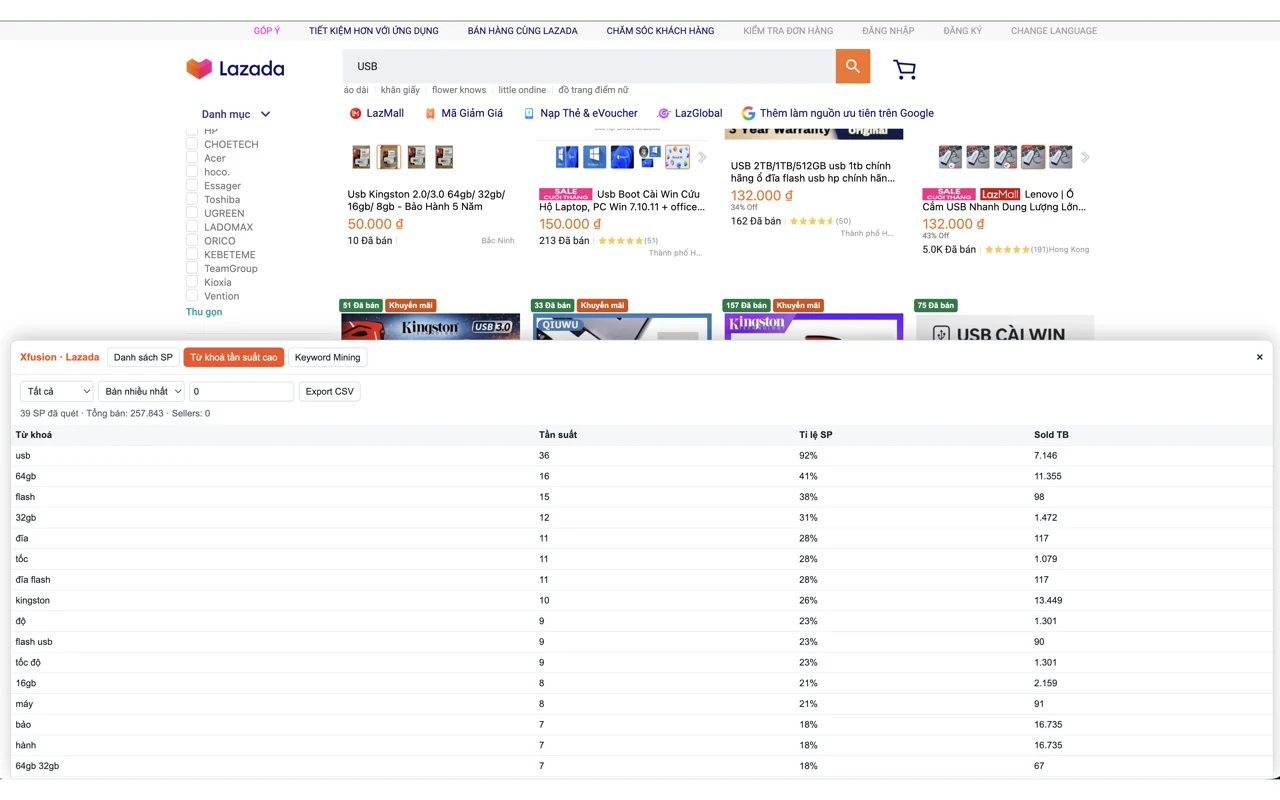Image resolution: width=1280 pixels, height=800 pixels.
Task: Click the Lazada search box containing USB
Action: pos(589,66)
